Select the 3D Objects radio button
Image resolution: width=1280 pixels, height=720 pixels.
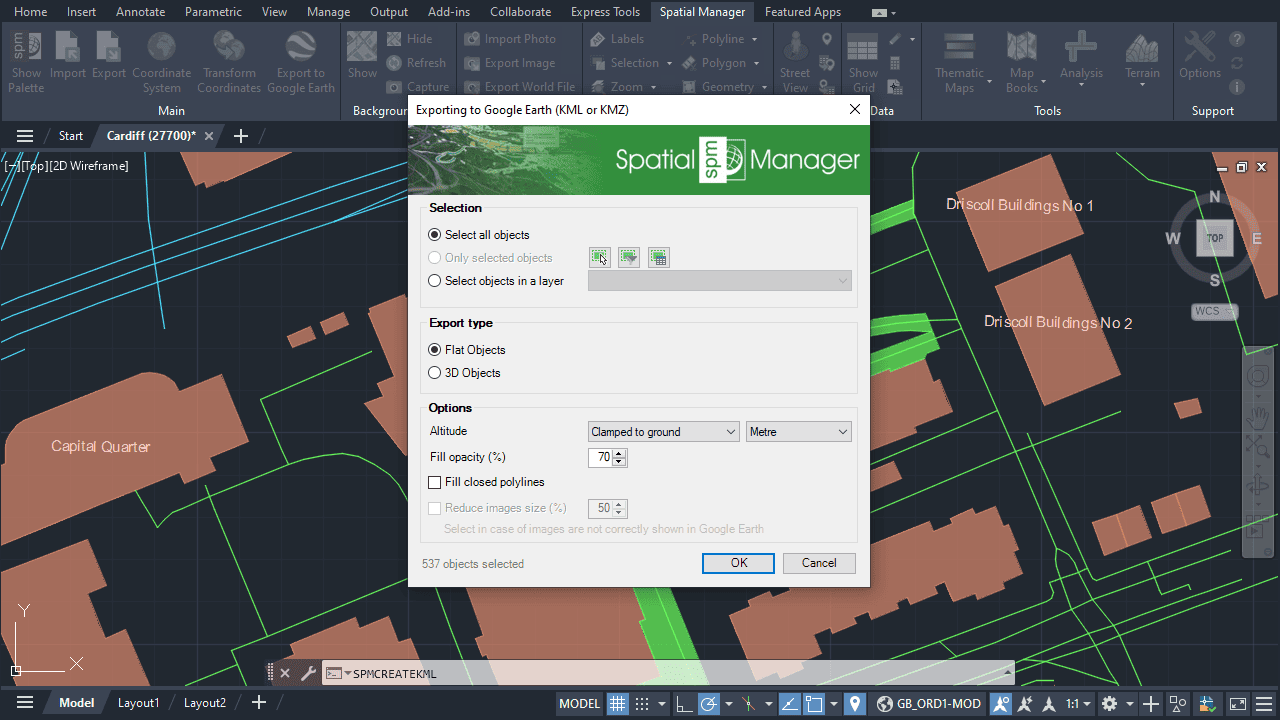coord(435,373)
